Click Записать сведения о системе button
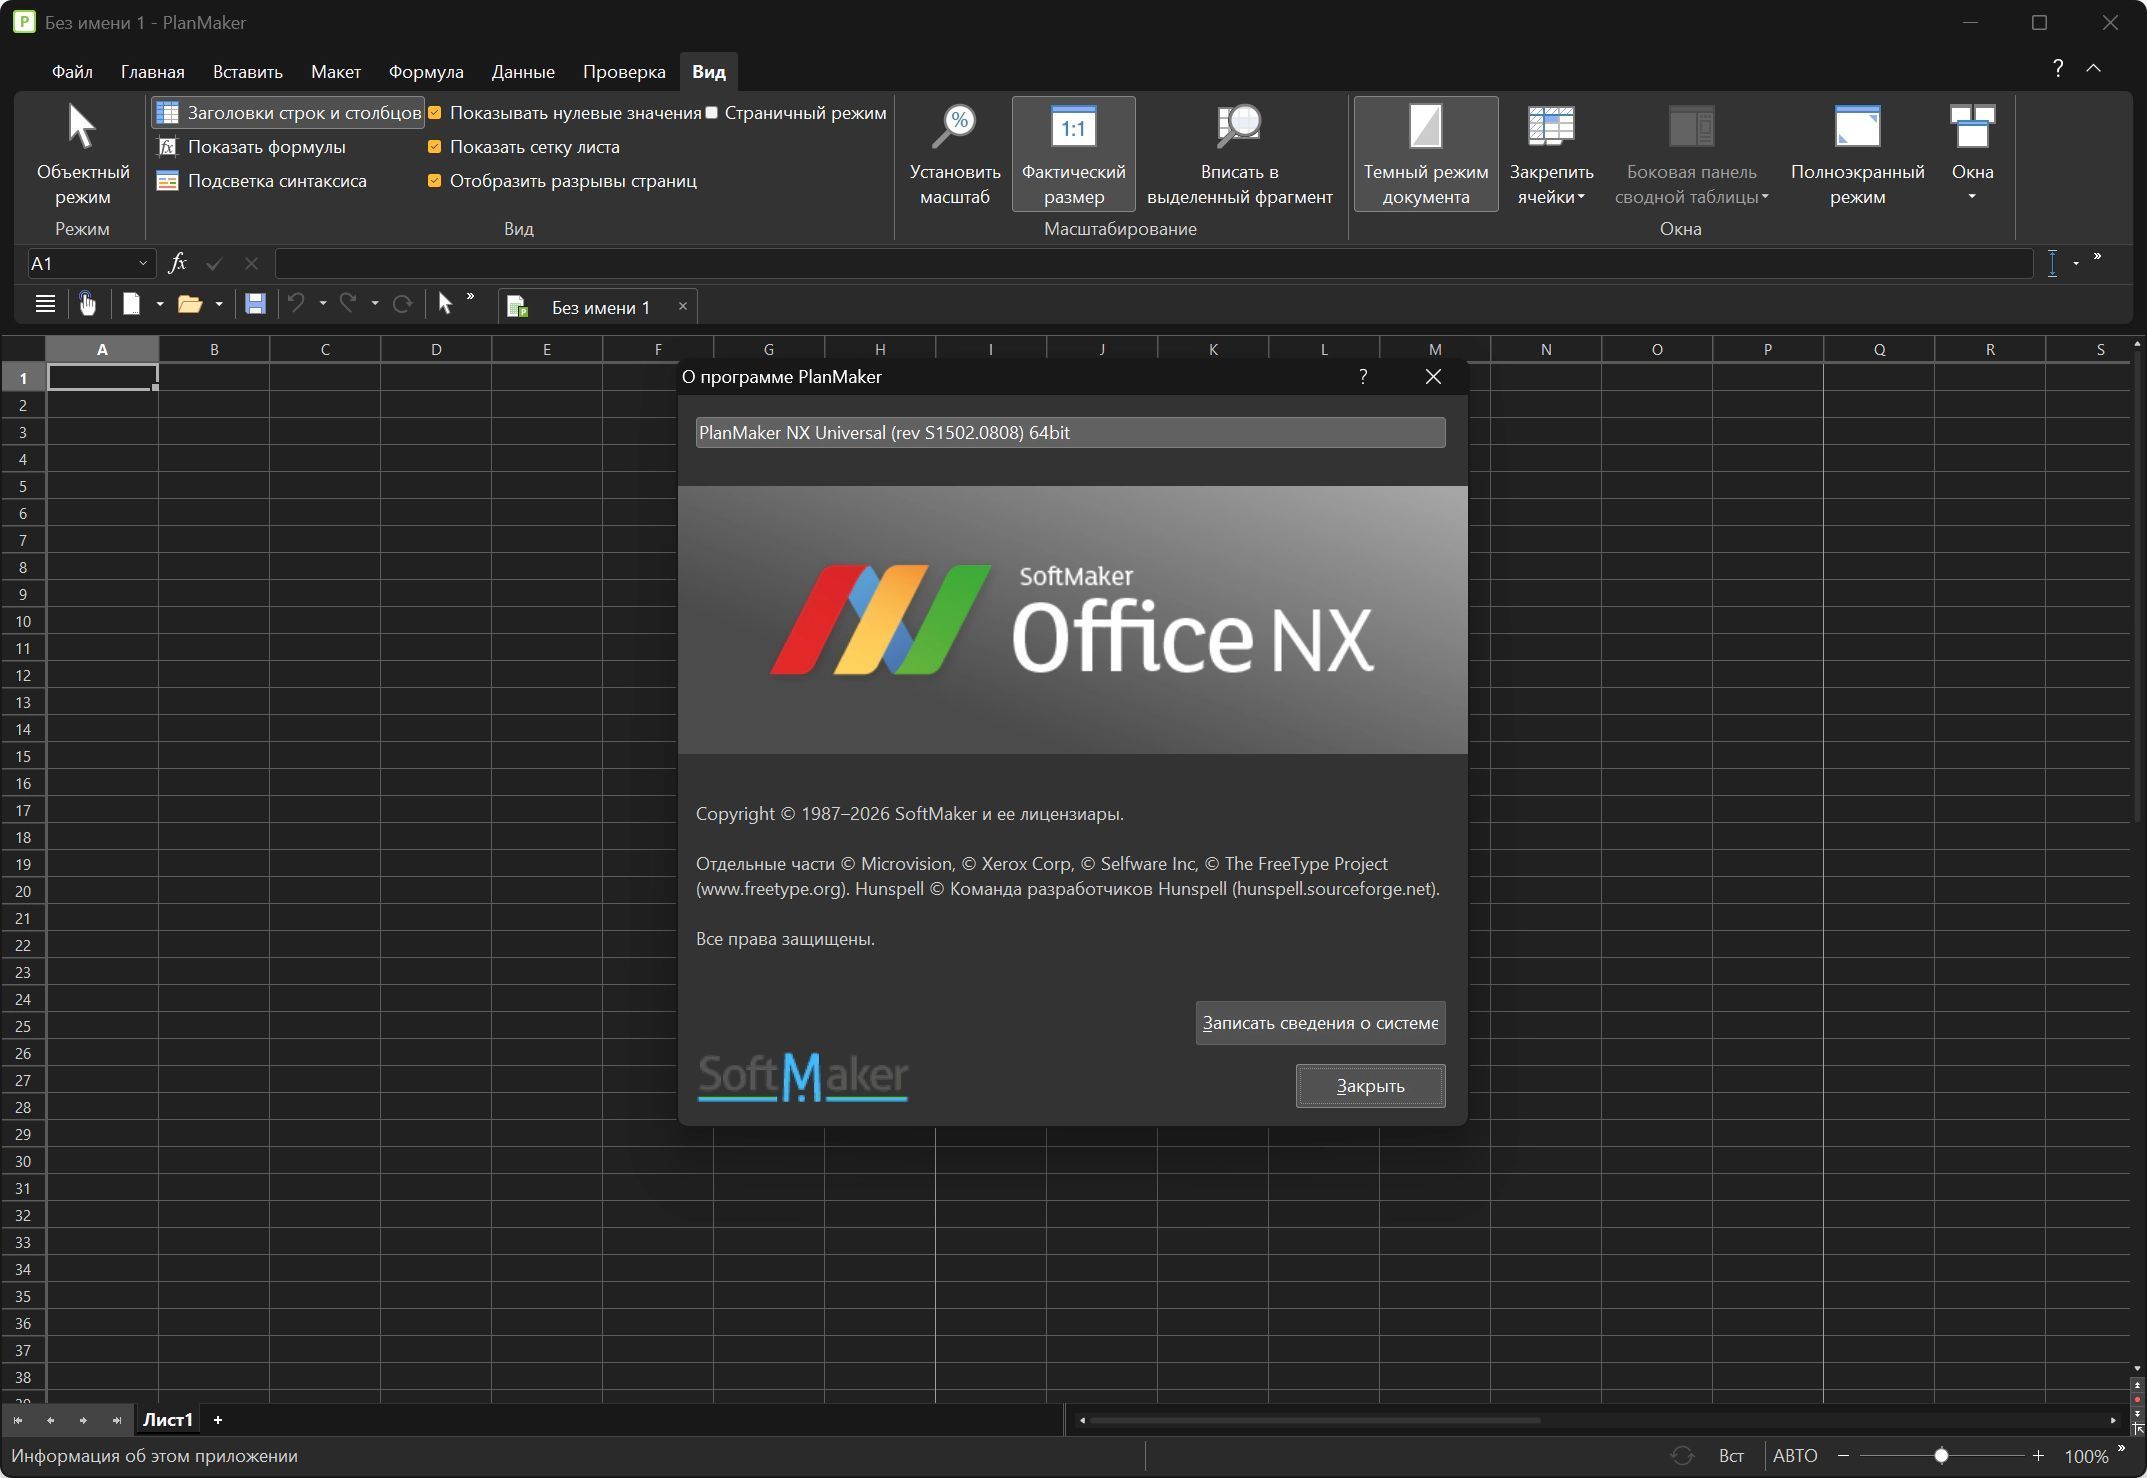The image size is (2147, 1478). [1320, 1023]
